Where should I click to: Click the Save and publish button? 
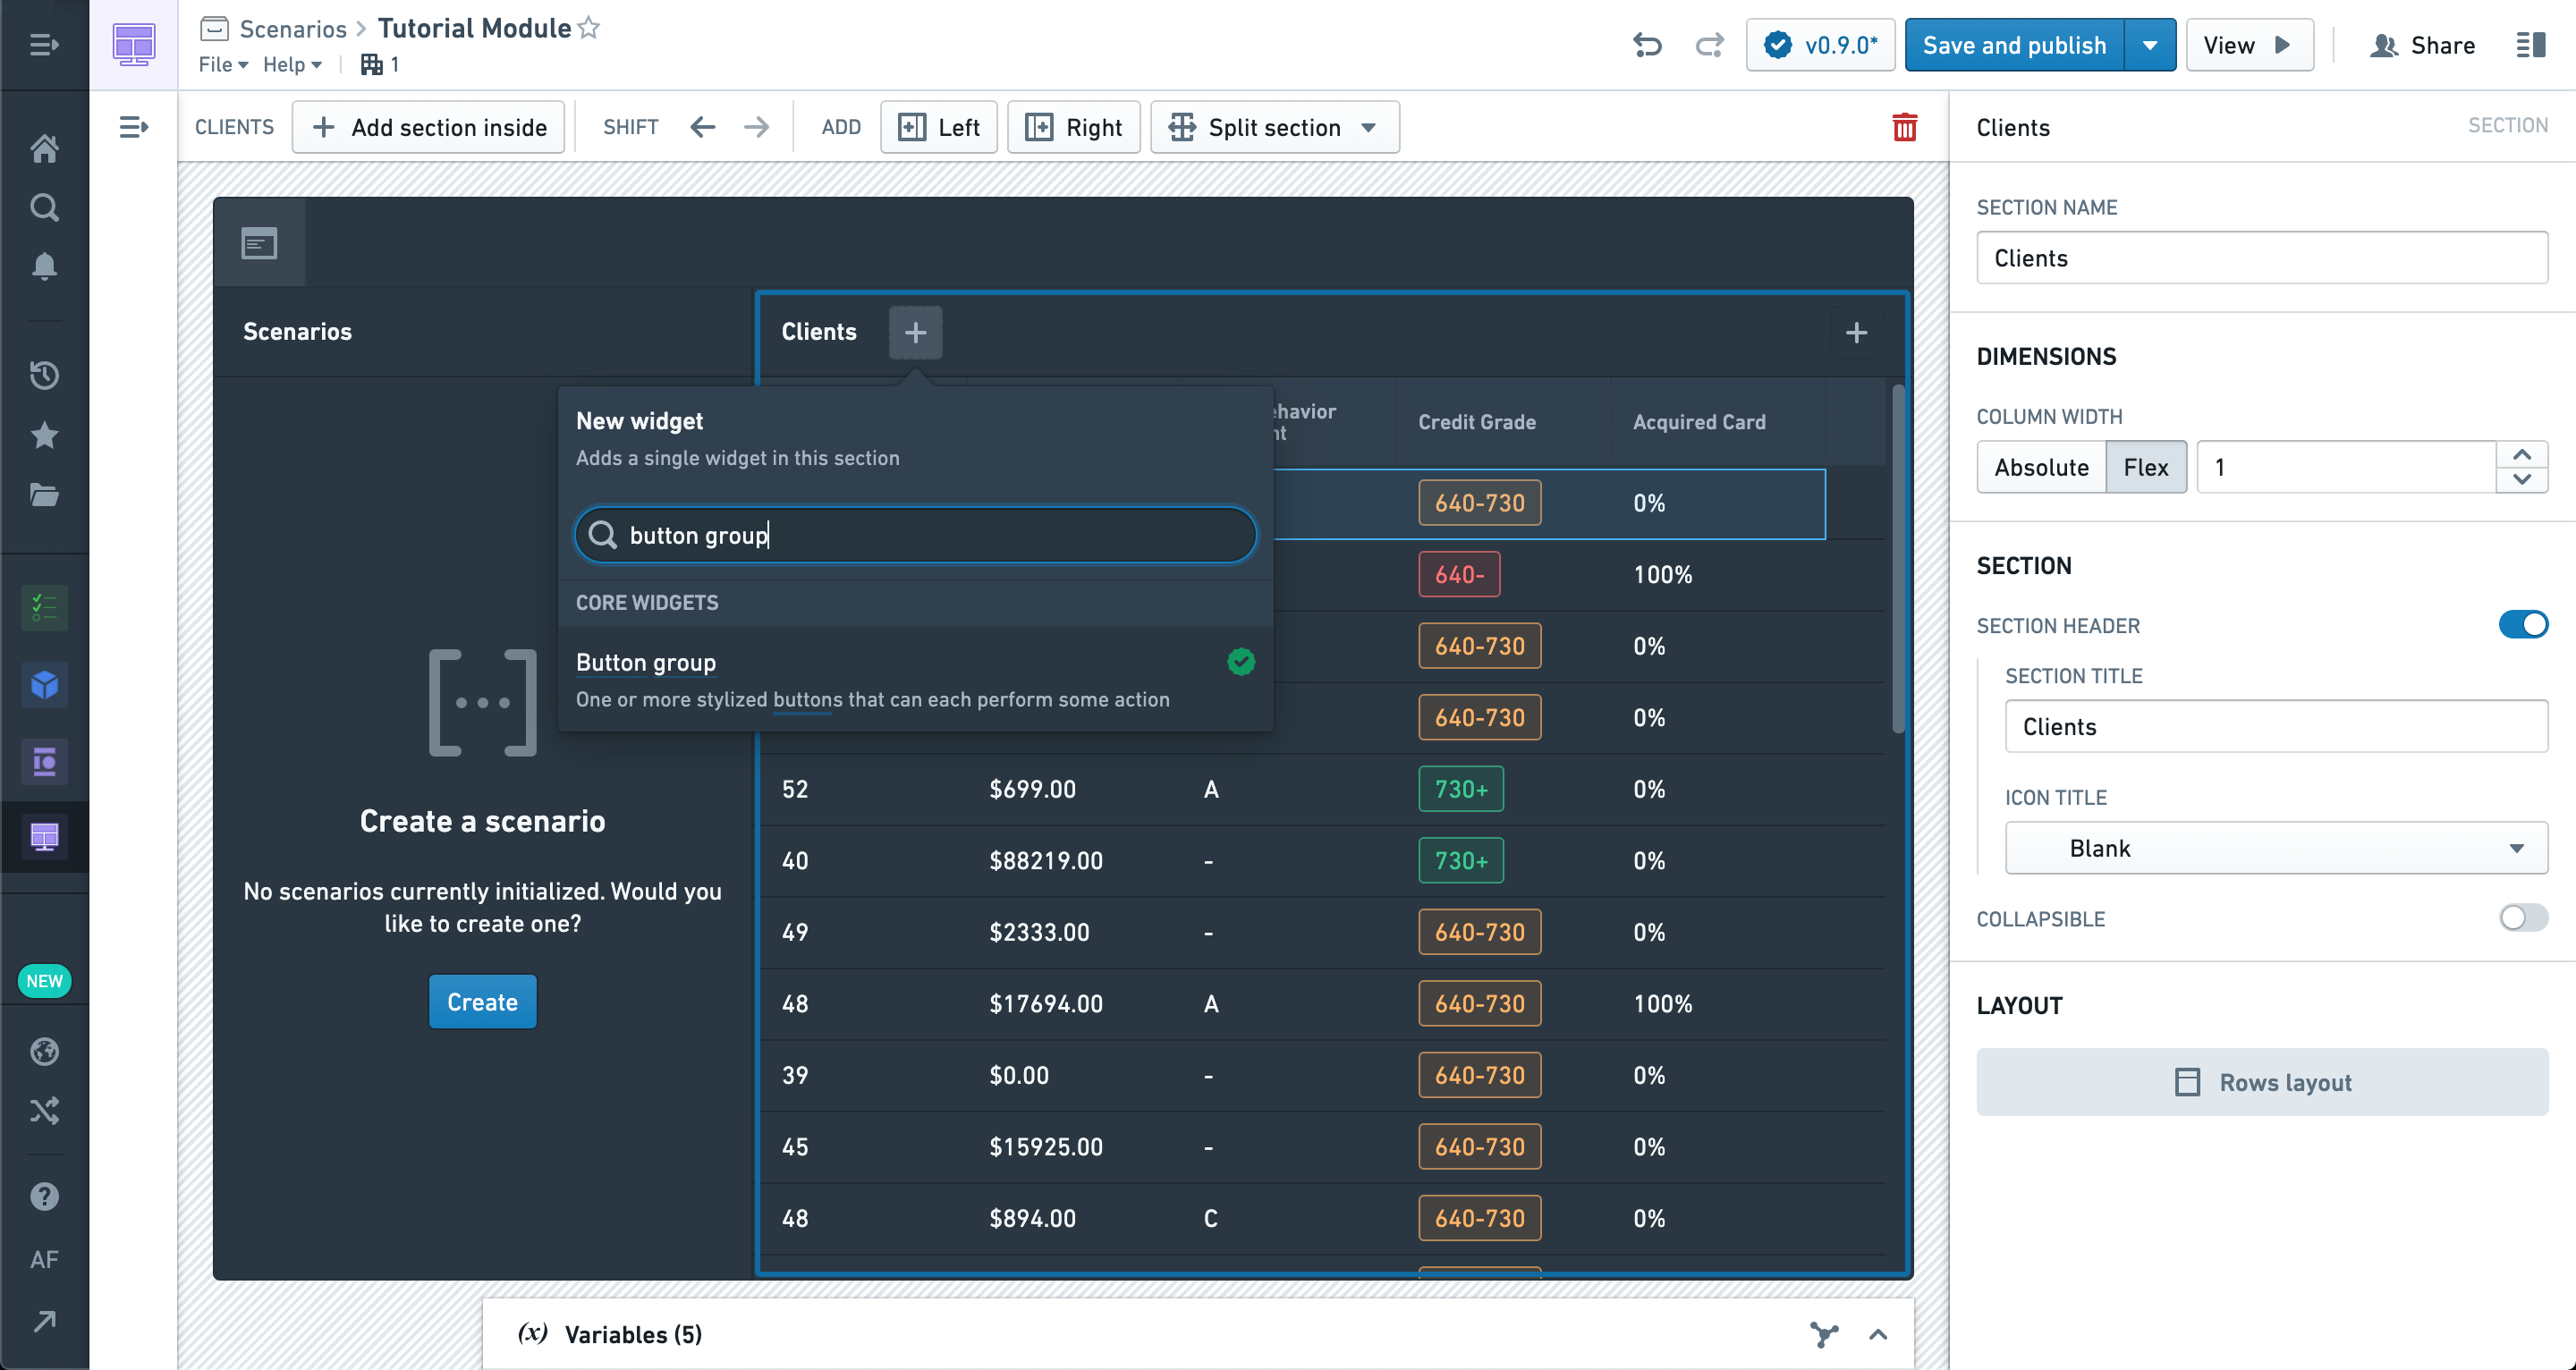[x=2014, y=45]
